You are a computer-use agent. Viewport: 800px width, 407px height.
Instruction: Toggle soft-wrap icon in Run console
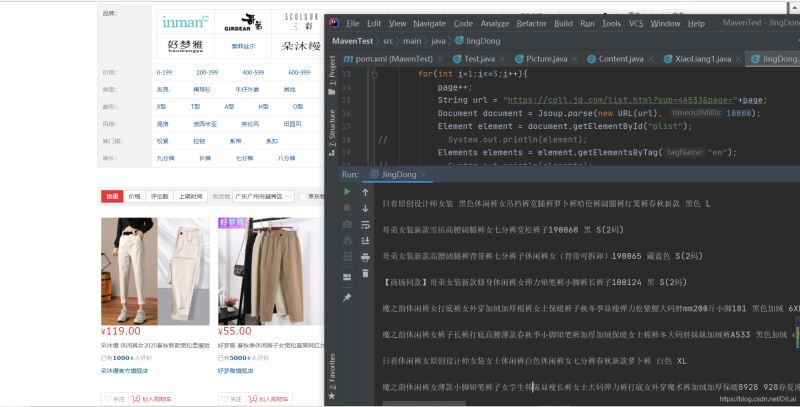[x=365, y=224]
